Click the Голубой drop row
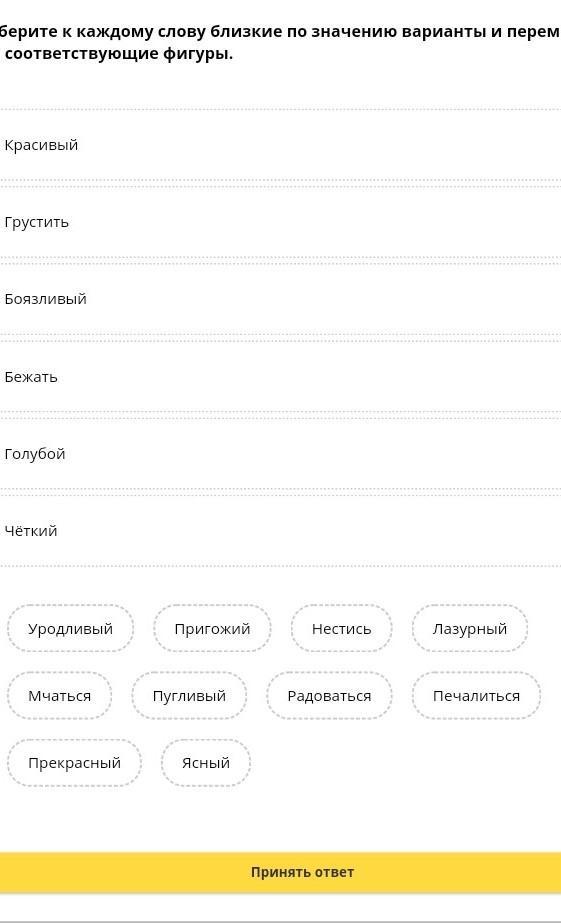Screen dimensions: 561x923 tap(280, 454)
